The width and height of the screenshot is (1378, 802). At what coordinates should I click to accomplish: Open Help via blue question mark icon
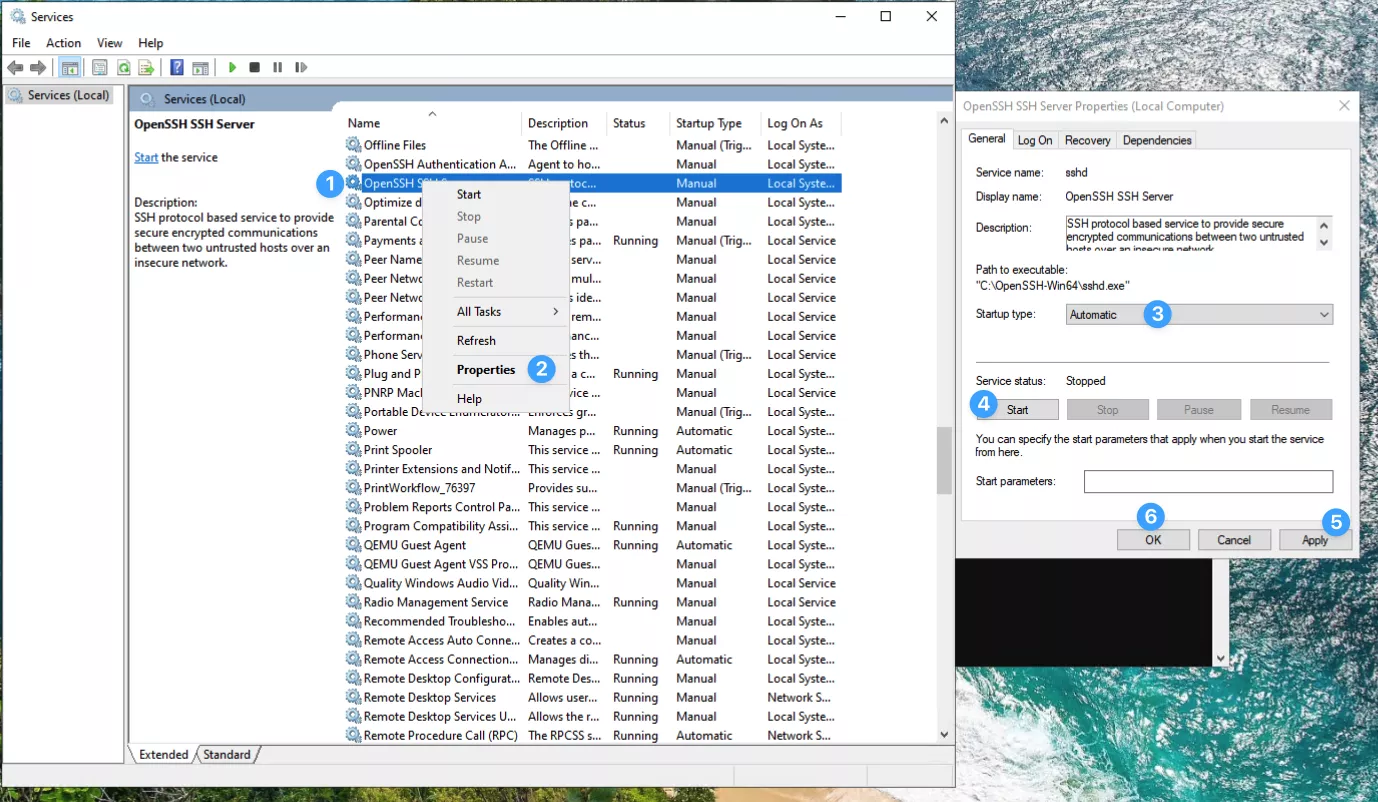pyautogui.click(x=176, y=68)
